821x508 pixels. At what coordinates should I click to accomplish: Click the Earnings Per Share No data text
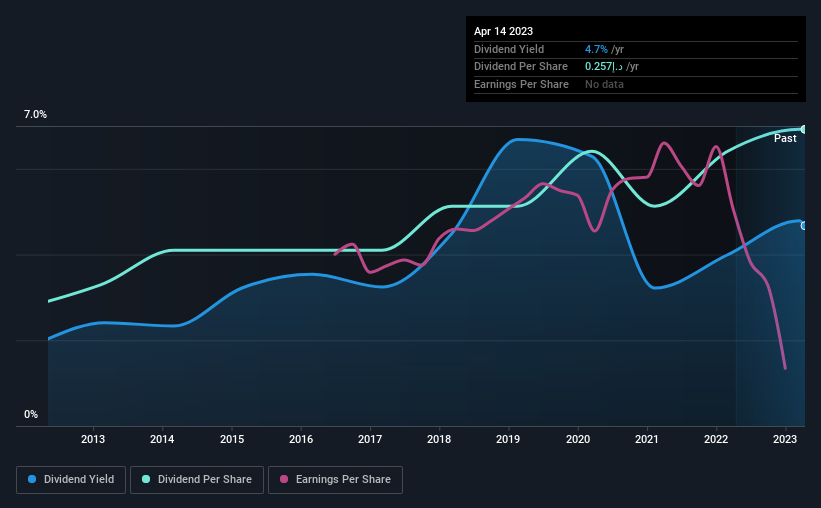[604, 84]
